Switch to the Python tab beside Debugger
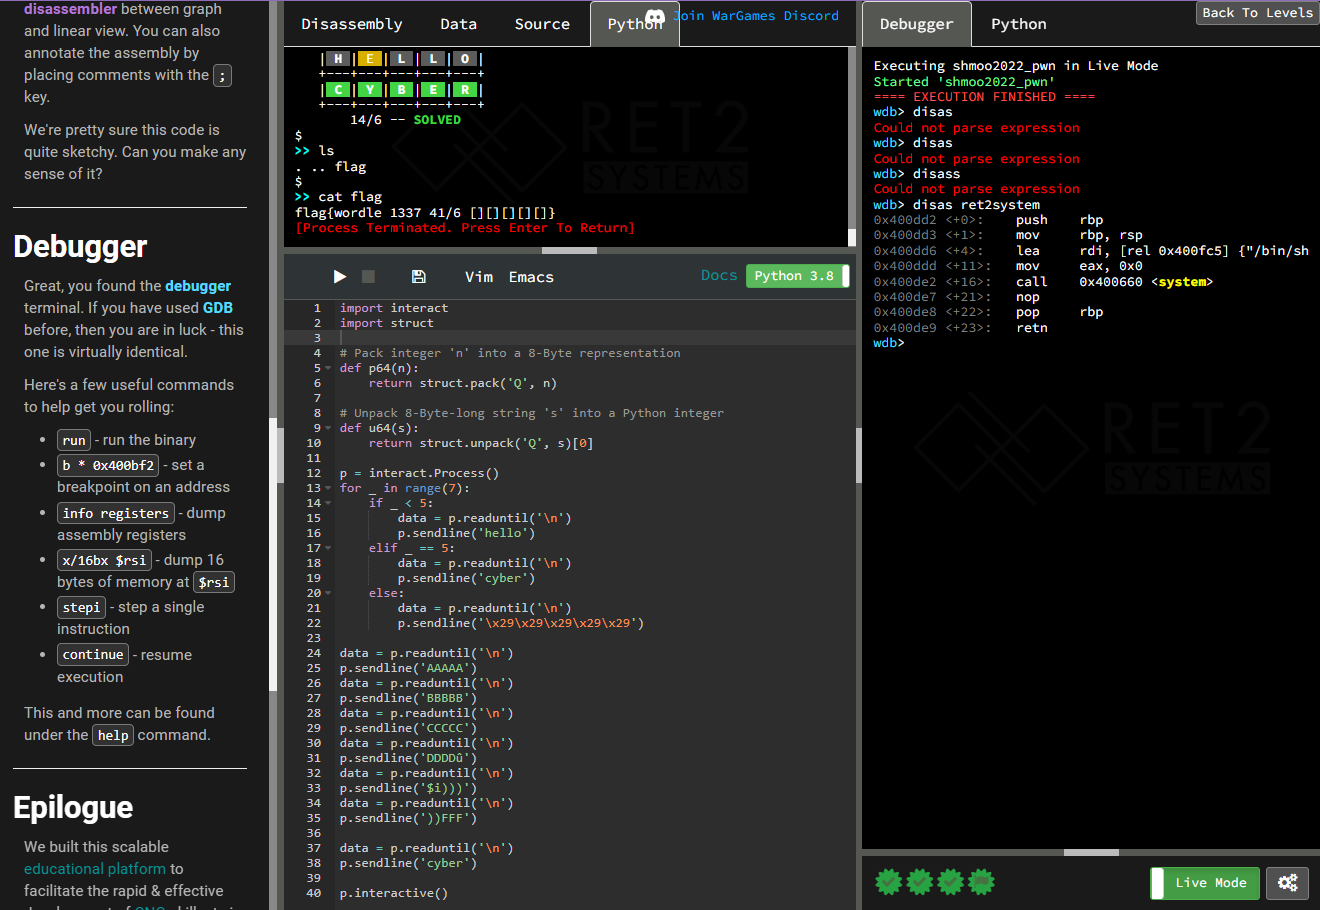This screenshot has height=910, width=1320. pyautogui.click(x=1019, y=24)
